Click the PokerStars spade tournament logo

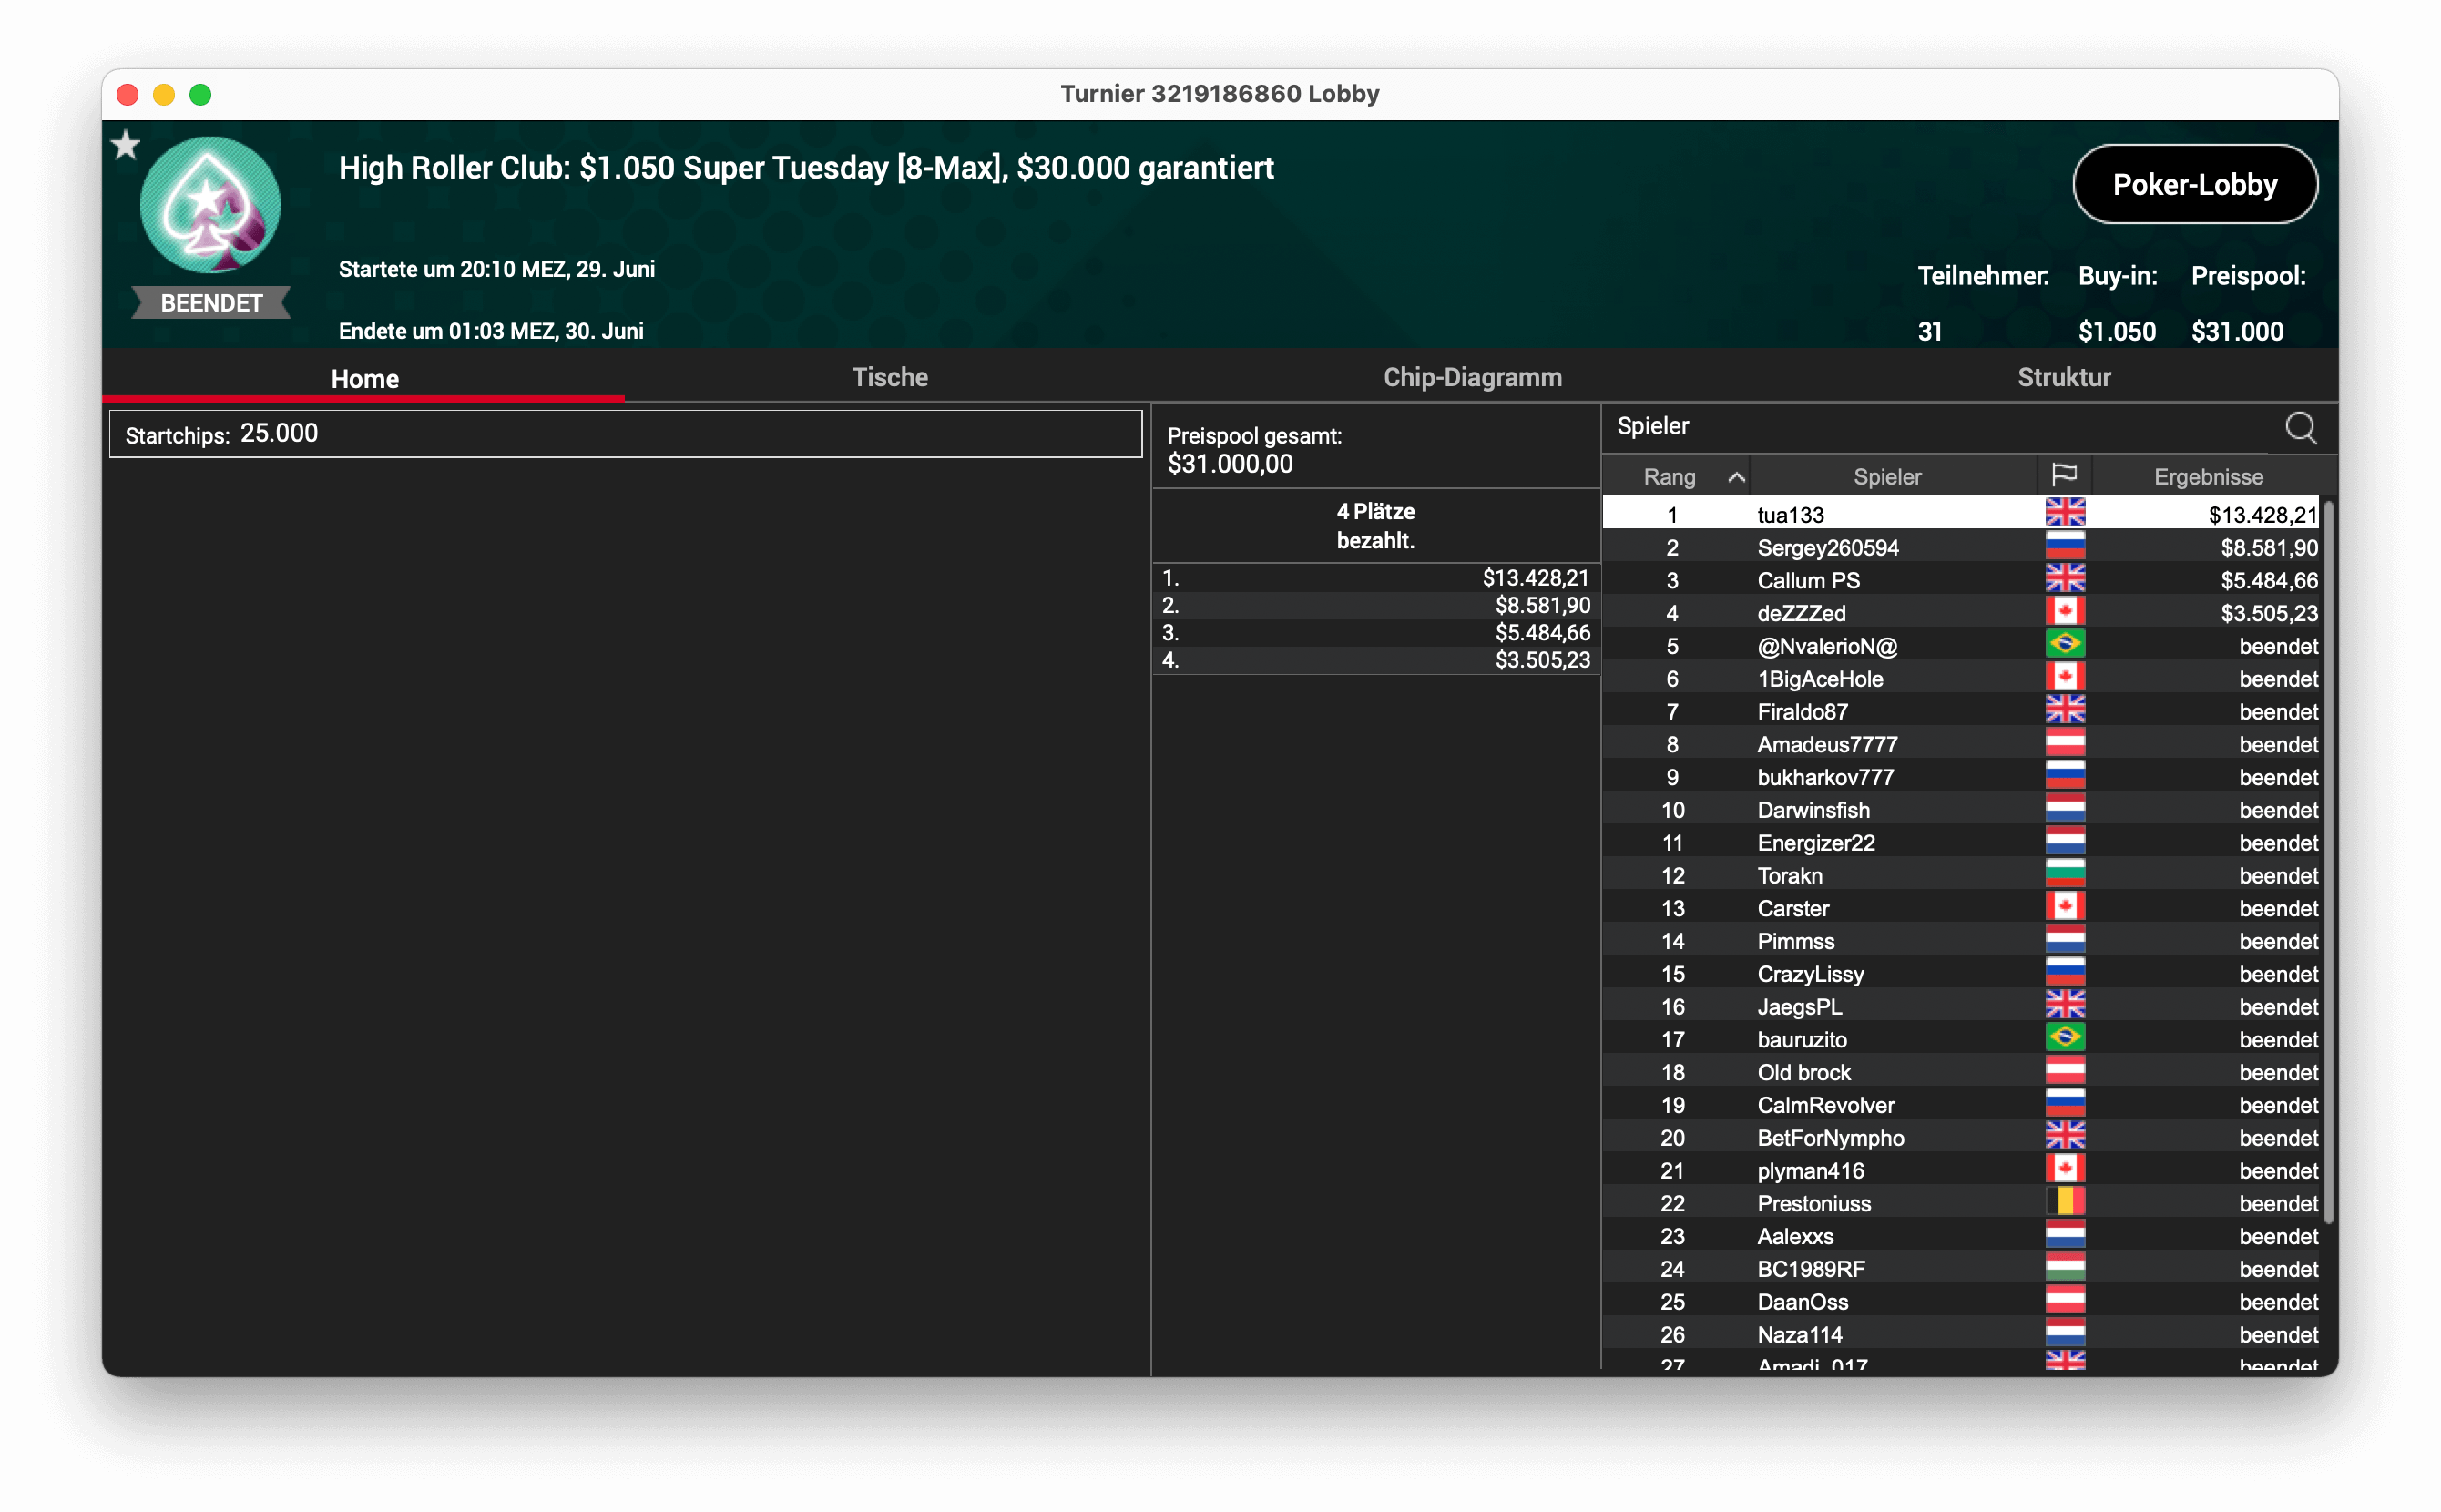pos(210,206)
